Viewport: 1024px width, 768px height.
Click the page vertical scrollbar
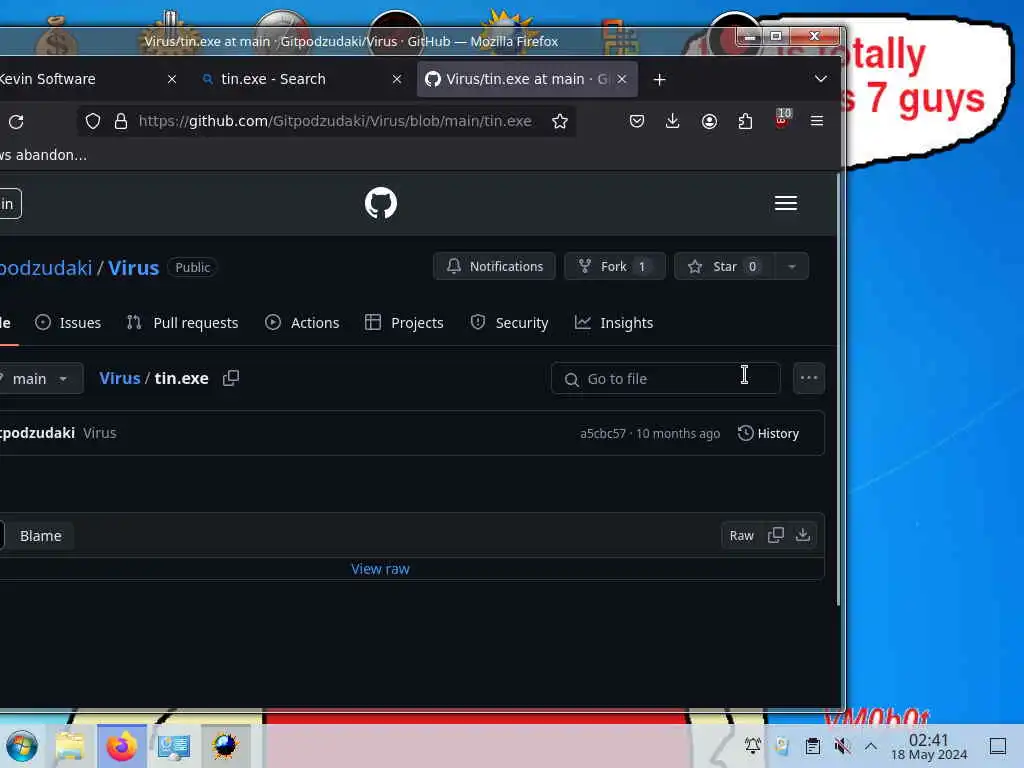839,391
